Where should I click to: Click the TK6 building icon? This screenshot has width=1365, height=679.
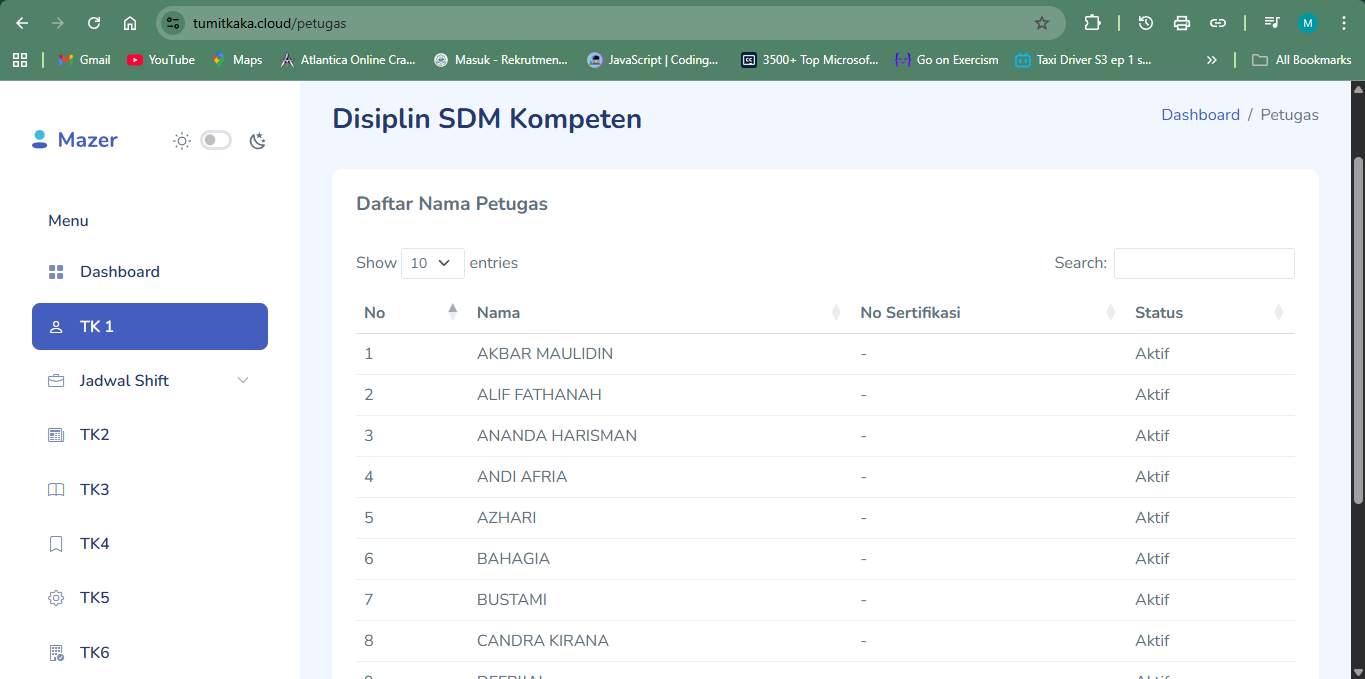[56, 653]
